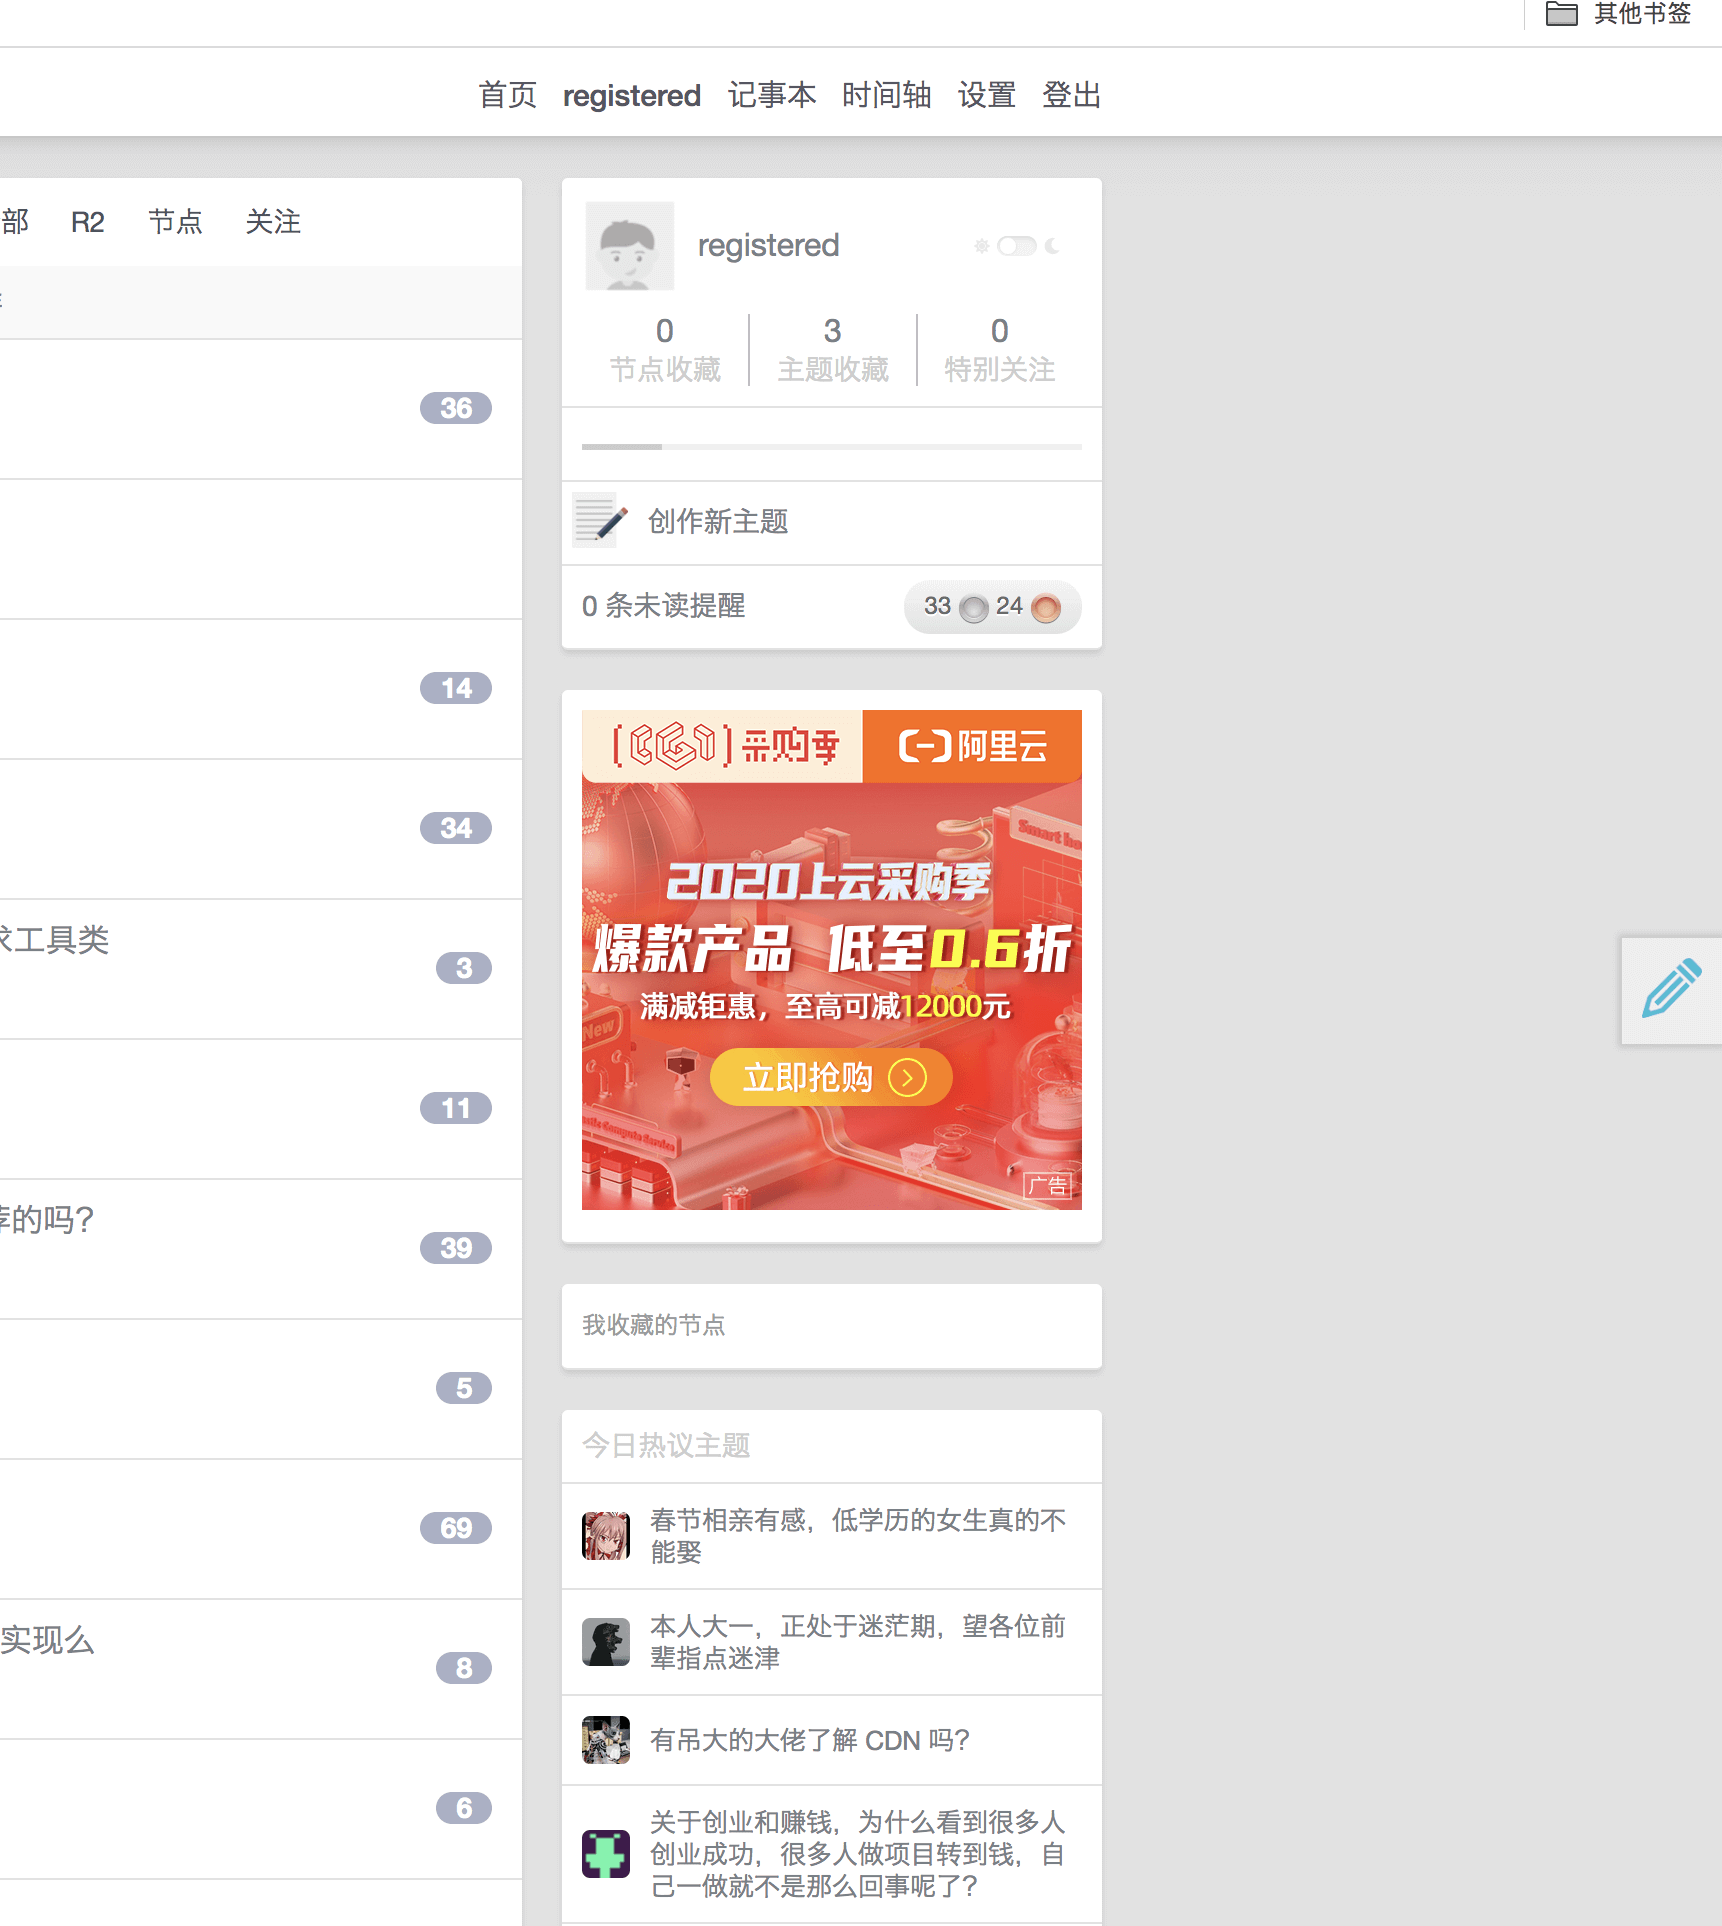This screenshot has width=1722, height=1926.
Task: Click the reply count badge 8
Action: pyautogui.click(x=464, y=1668)
